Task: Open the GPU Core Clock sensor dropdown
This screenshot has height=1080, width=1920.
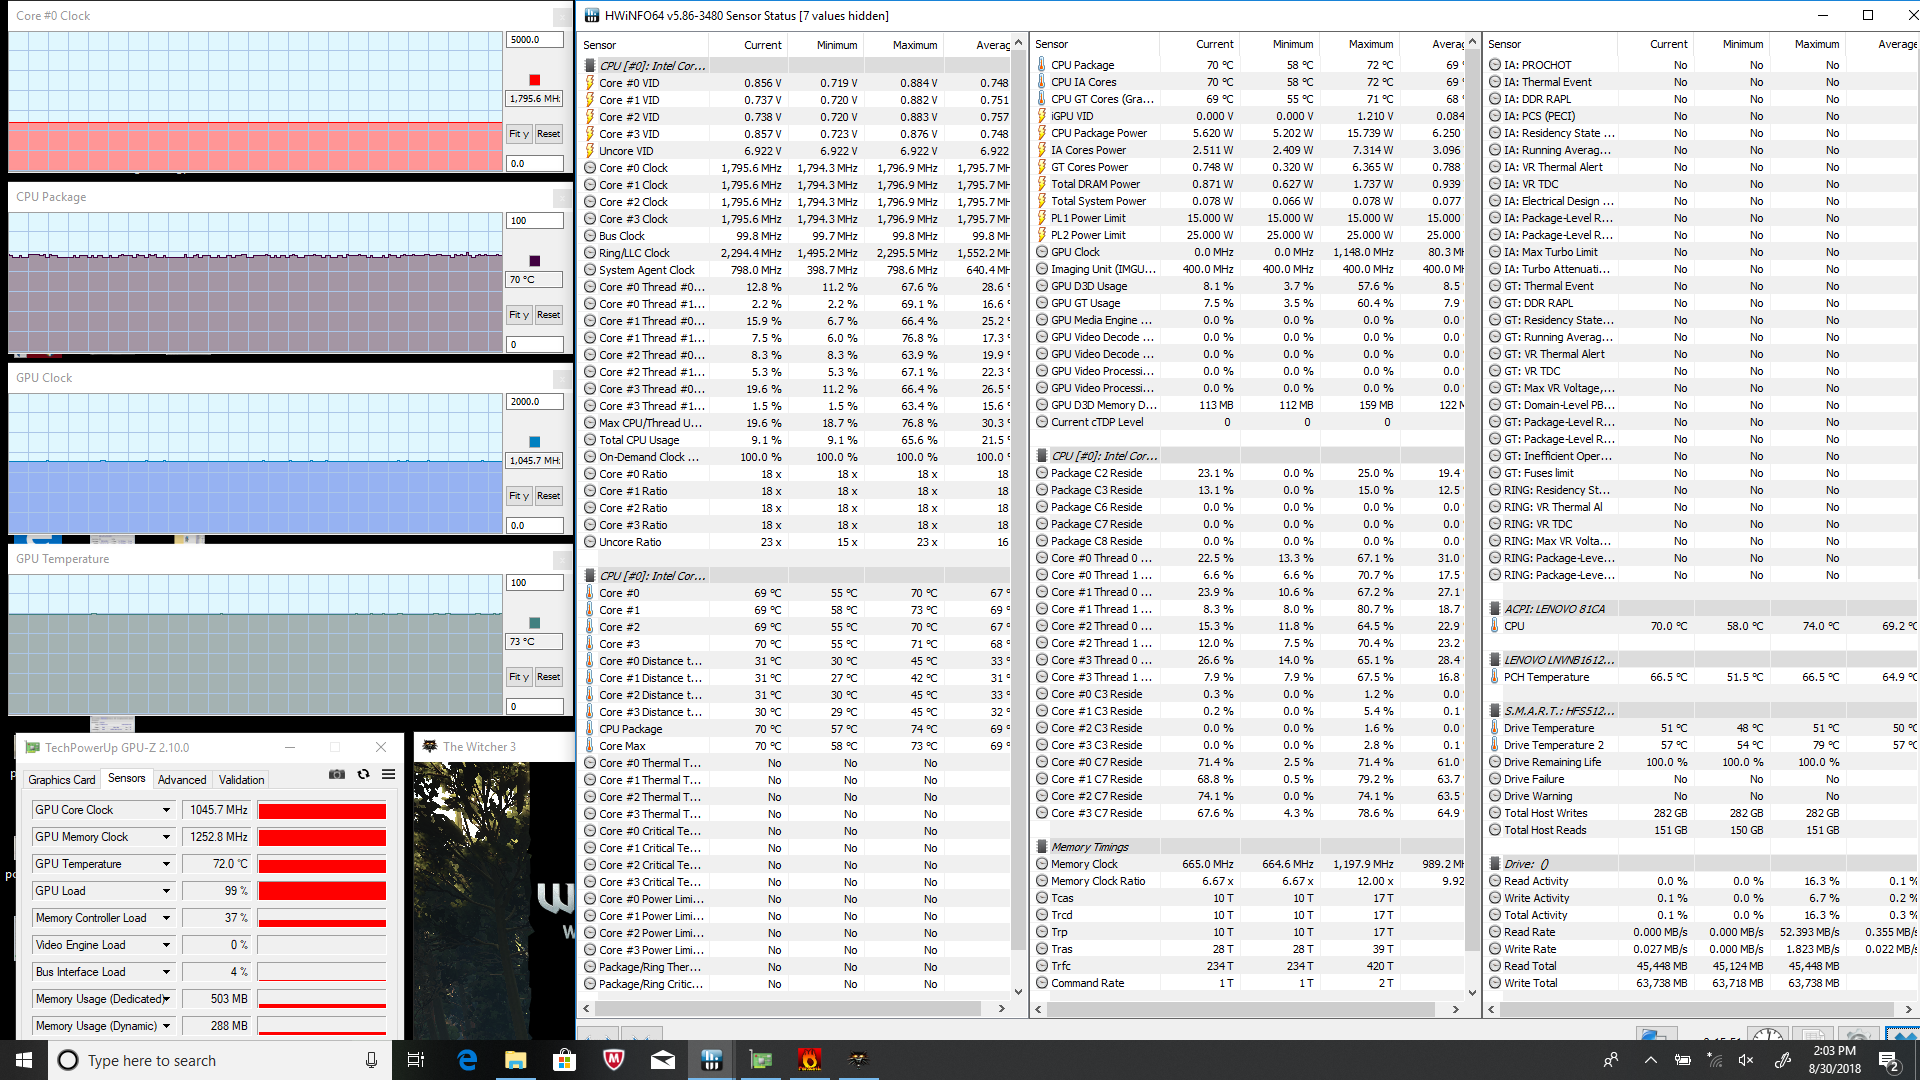Action: pos(166,810)
